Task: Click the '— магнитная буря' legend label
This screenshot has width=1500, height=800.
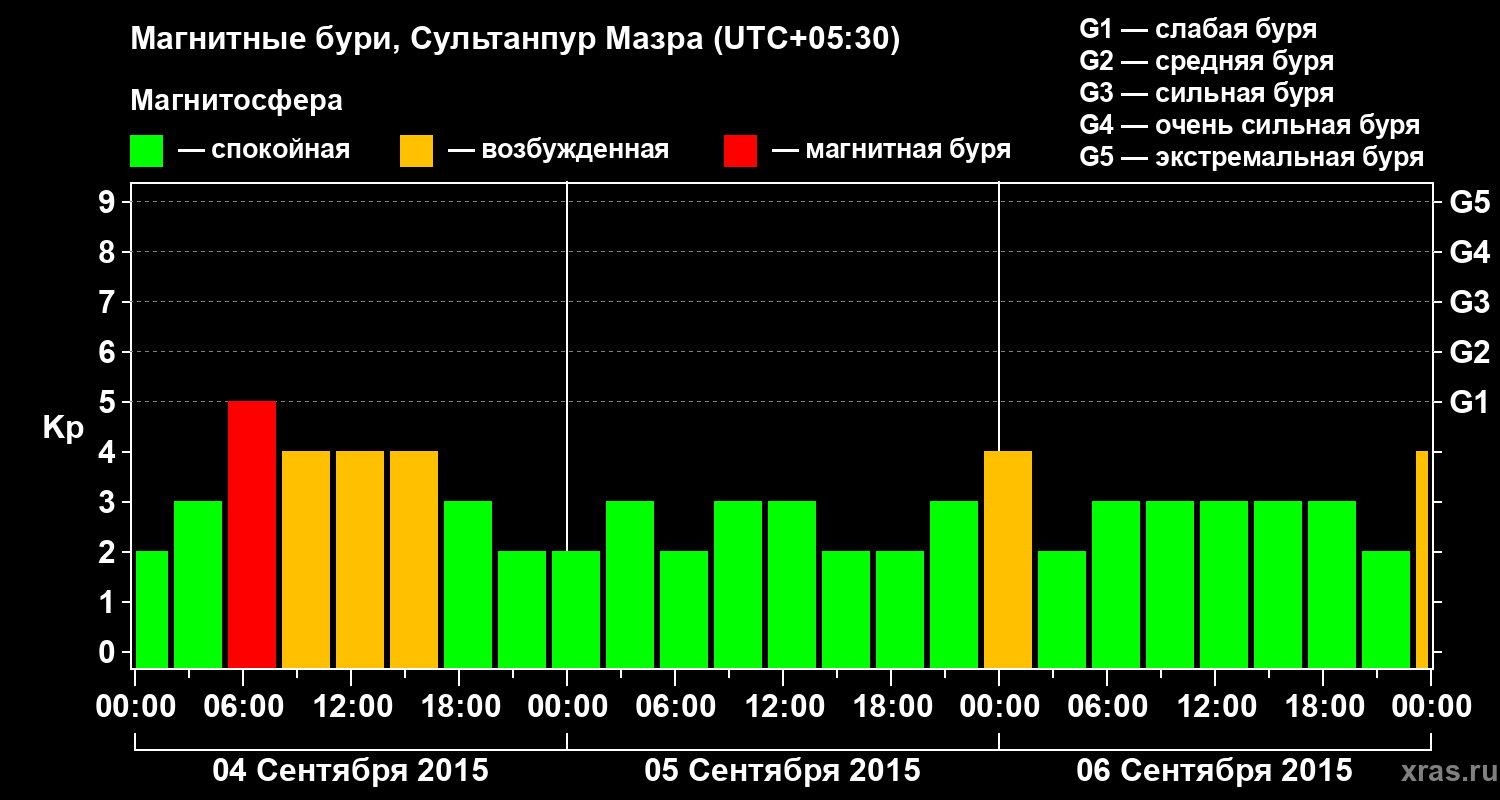Action: (x=891, y=150)
